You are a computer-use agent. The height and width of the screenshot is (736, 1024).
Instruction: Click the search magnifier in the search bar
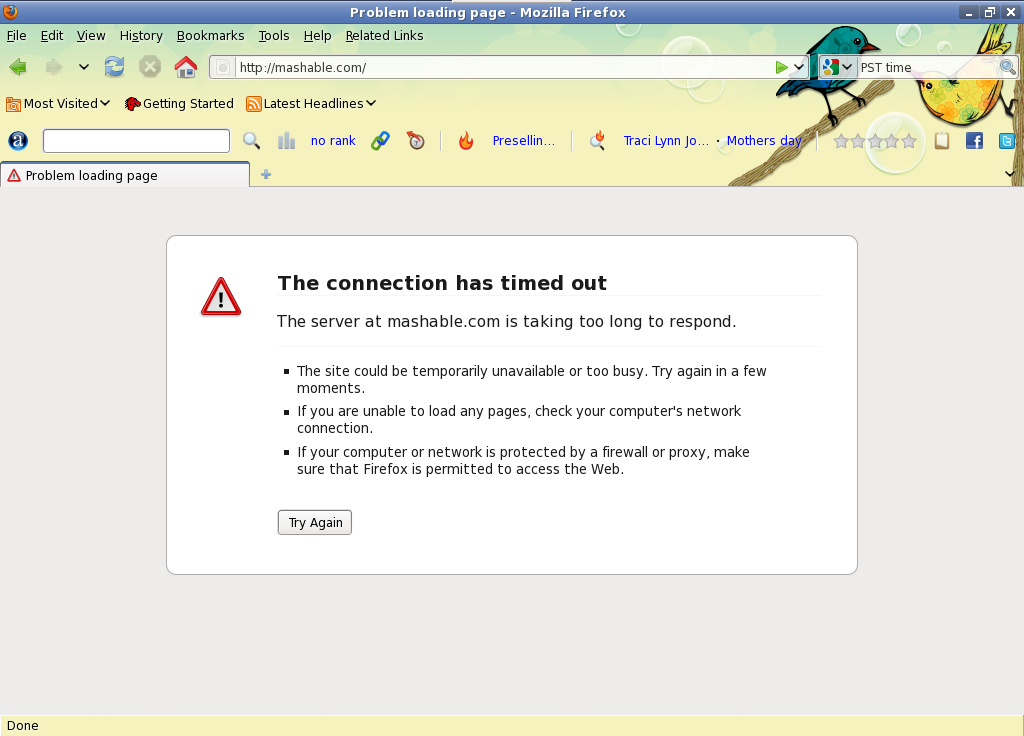[x=1008, y=67]
